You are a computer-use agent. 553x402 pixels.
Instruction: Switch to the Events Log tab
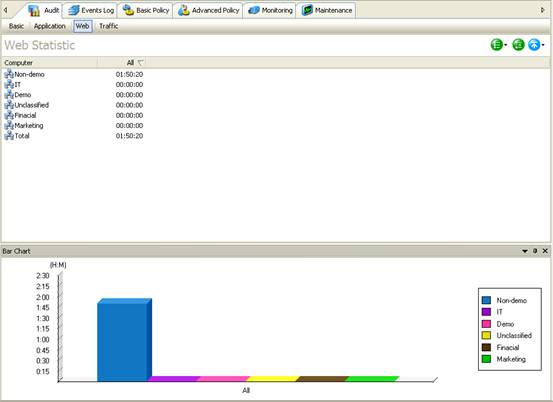[91, 11]
